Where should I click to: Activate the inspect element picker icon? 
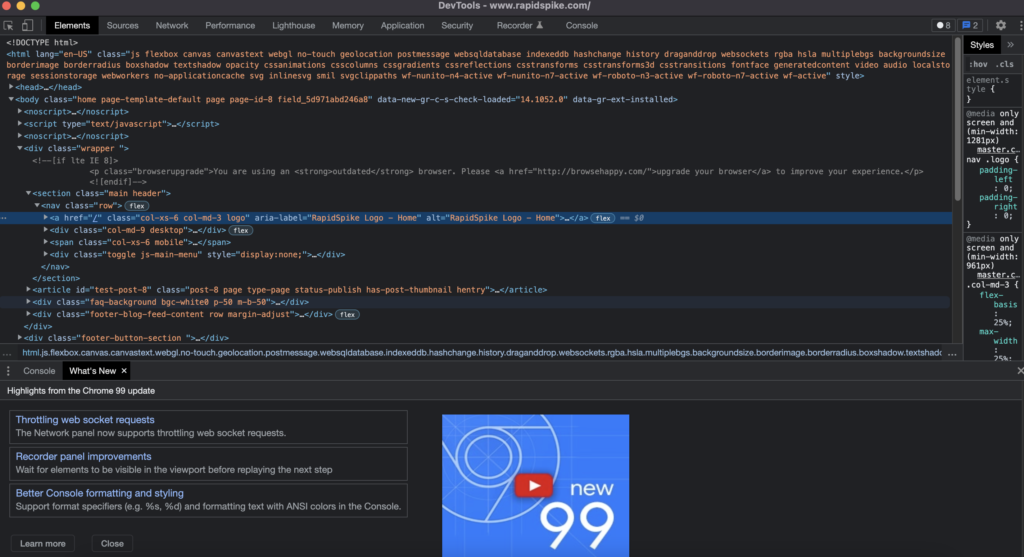pyautogui.click(x=8, y=25)
